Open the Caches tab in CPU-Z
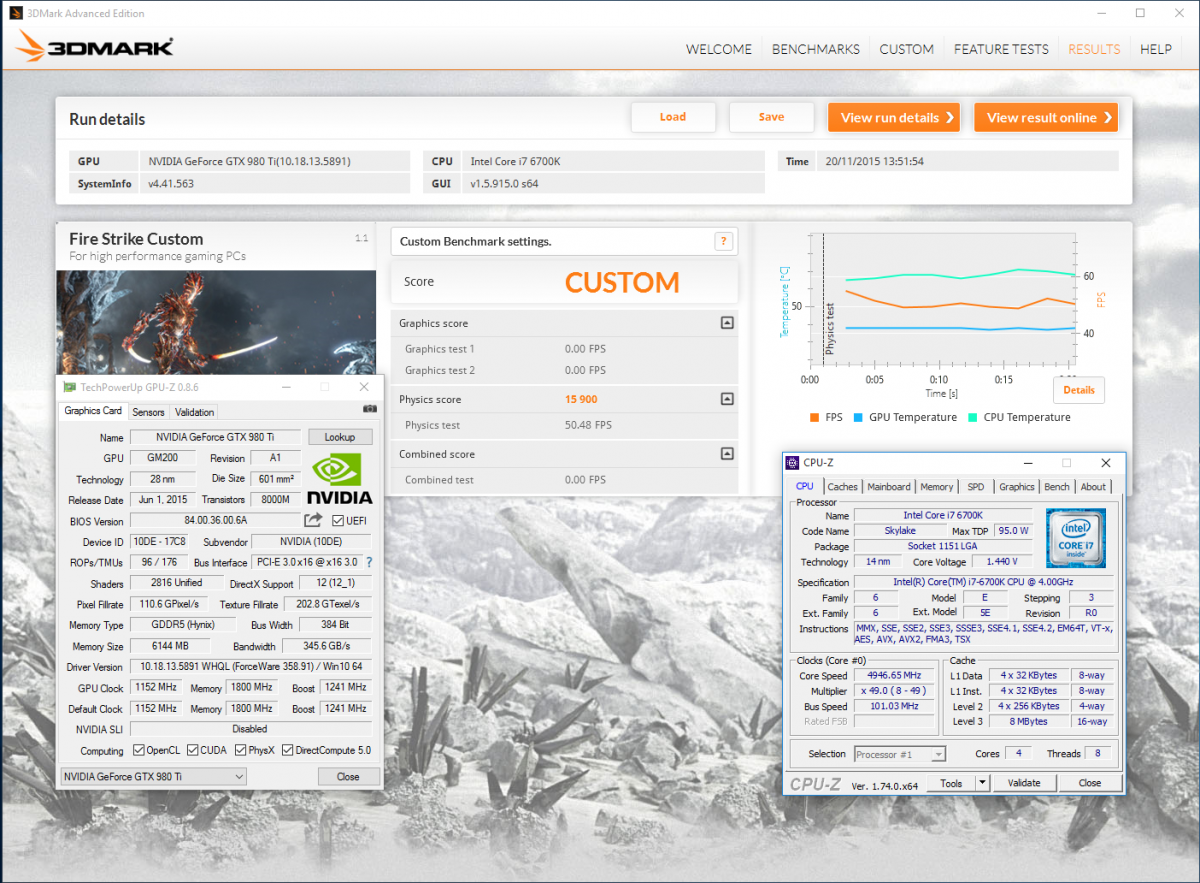 pos(842,487)
